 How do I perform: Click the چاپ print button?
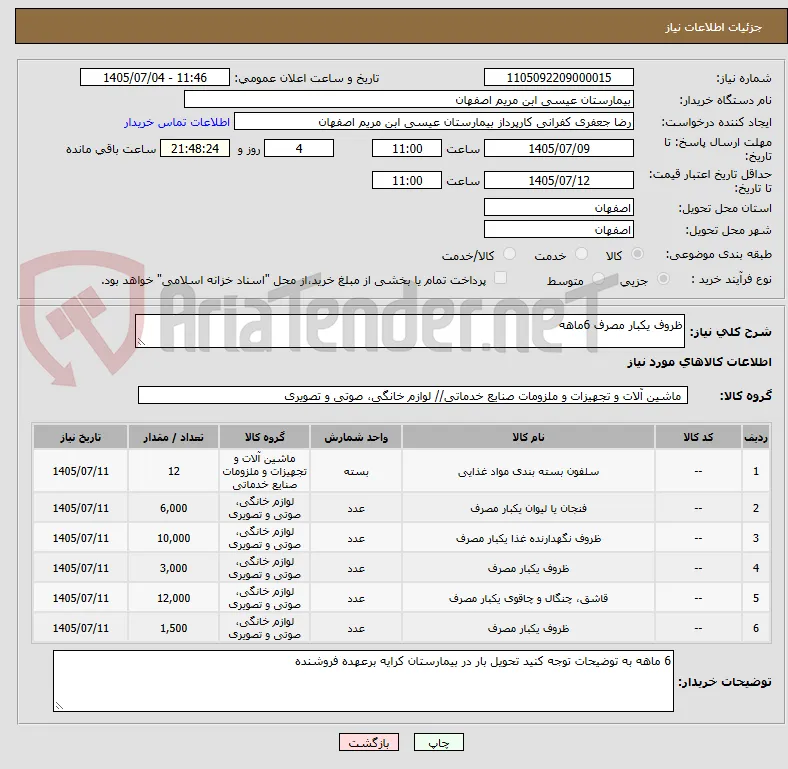(x=439, y=742)
